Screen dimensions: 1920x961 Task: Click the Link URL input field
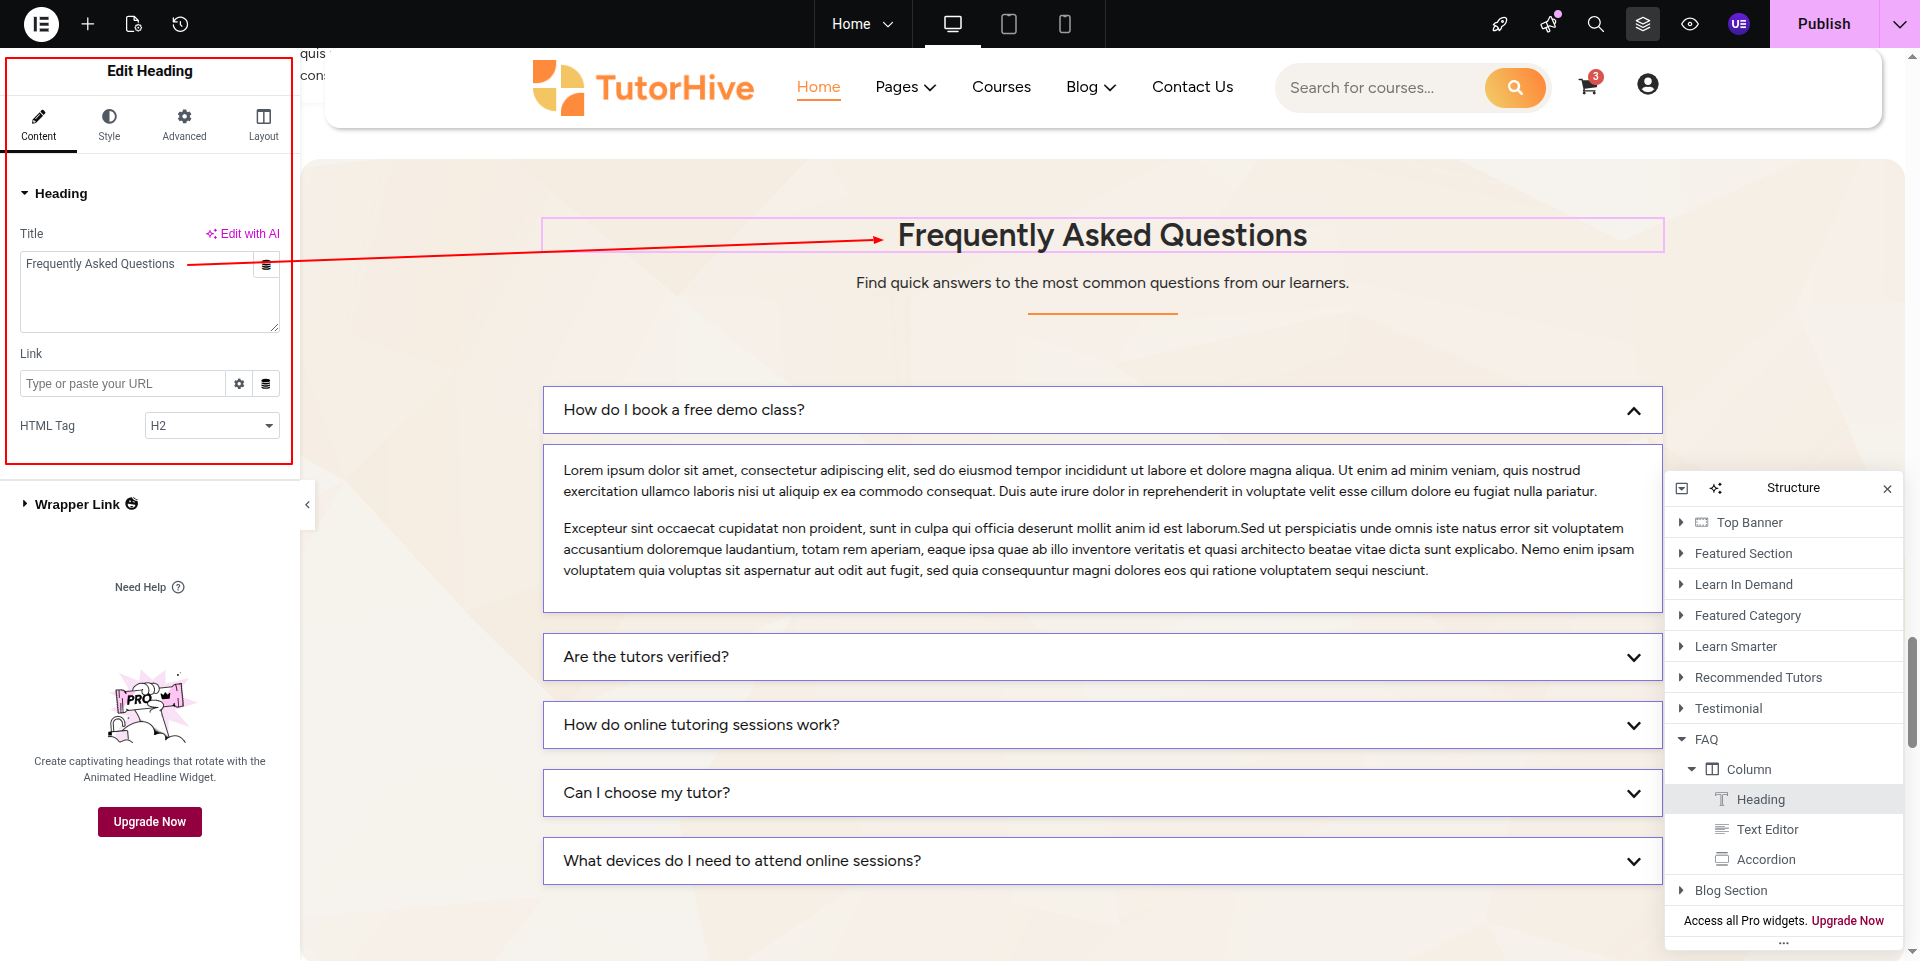pyautogui.click(x=122, y=384)
